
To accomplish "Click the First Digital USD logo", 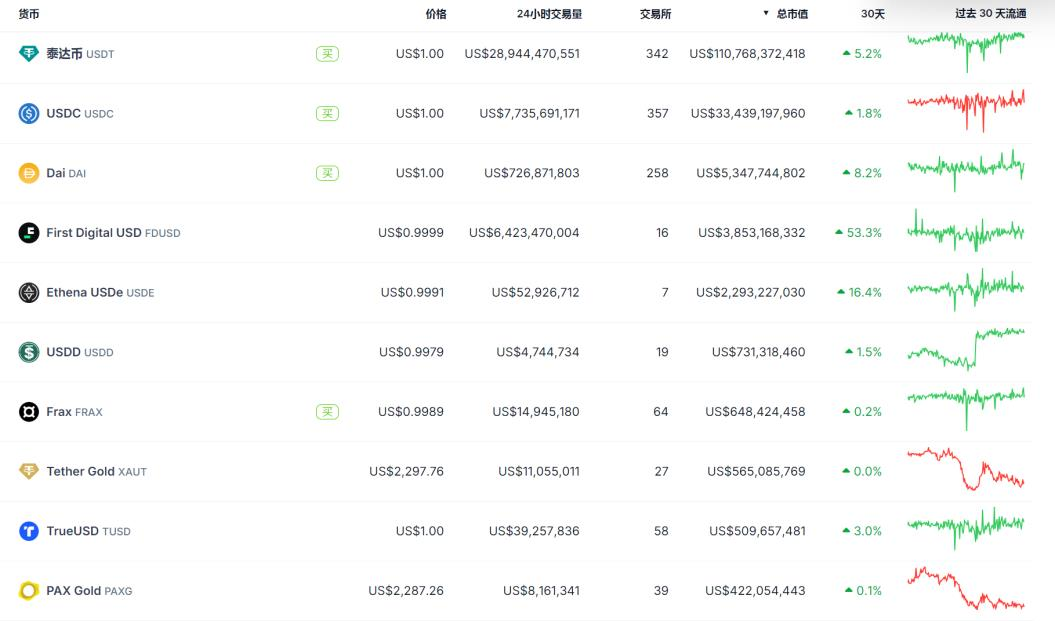I will [x=29, y=233].
